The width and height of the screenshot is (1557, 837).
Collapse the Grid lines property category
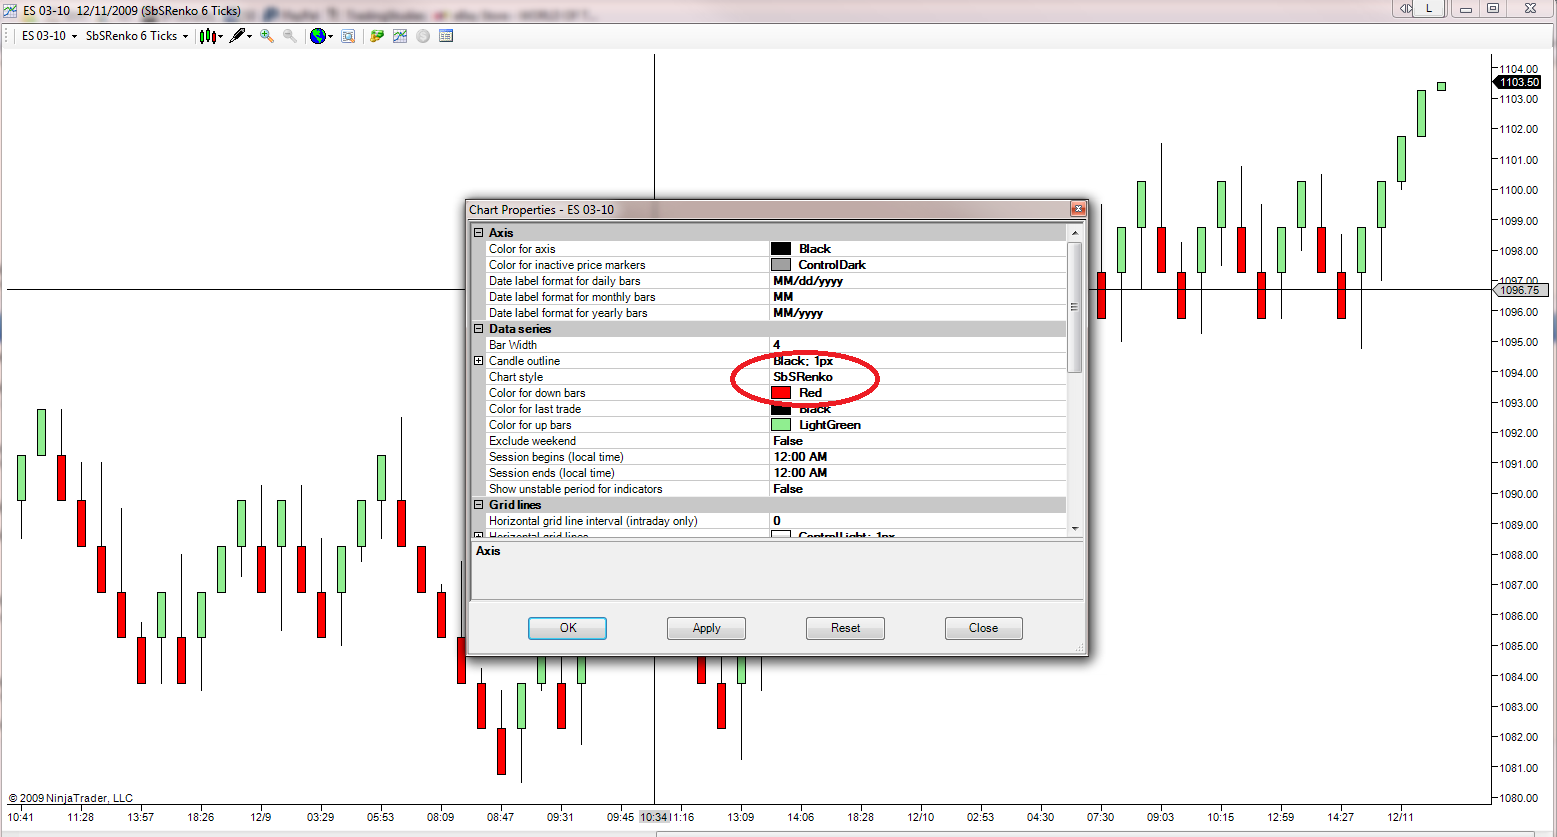(479, 505)
